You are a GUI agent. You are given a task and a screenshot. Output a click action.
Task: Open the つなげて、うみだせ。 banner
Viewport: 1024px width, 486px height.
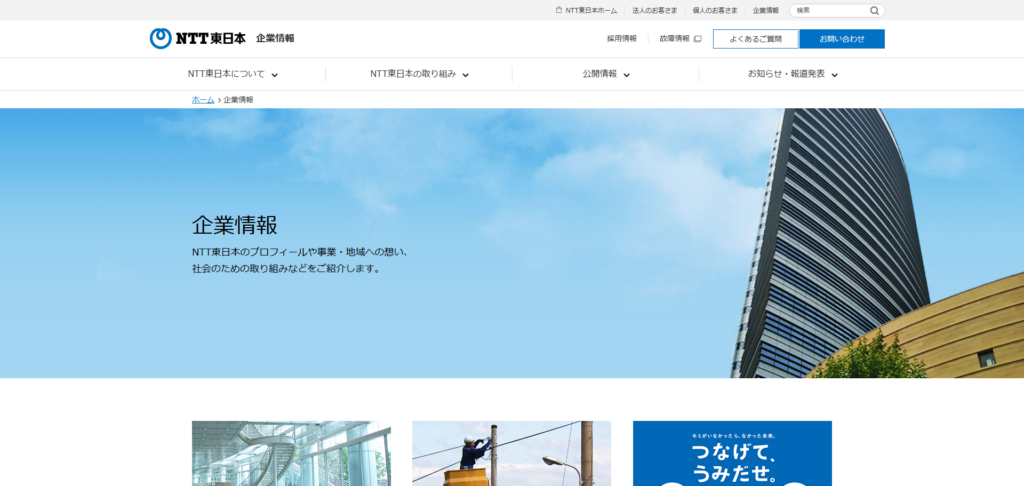click(732, 453)
